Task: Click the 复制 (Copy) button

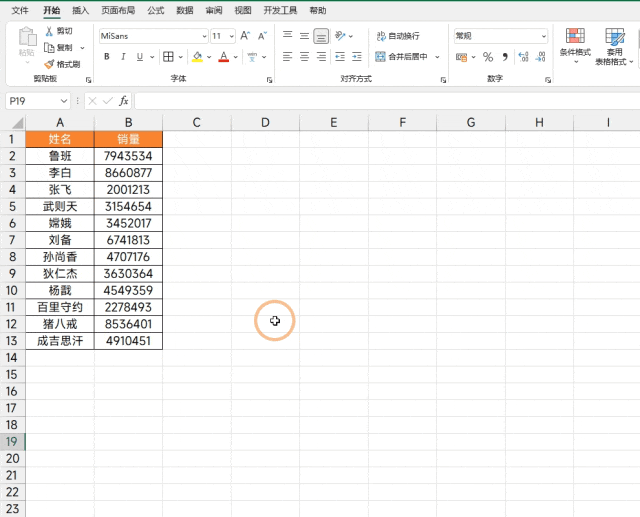Action: 60,48
